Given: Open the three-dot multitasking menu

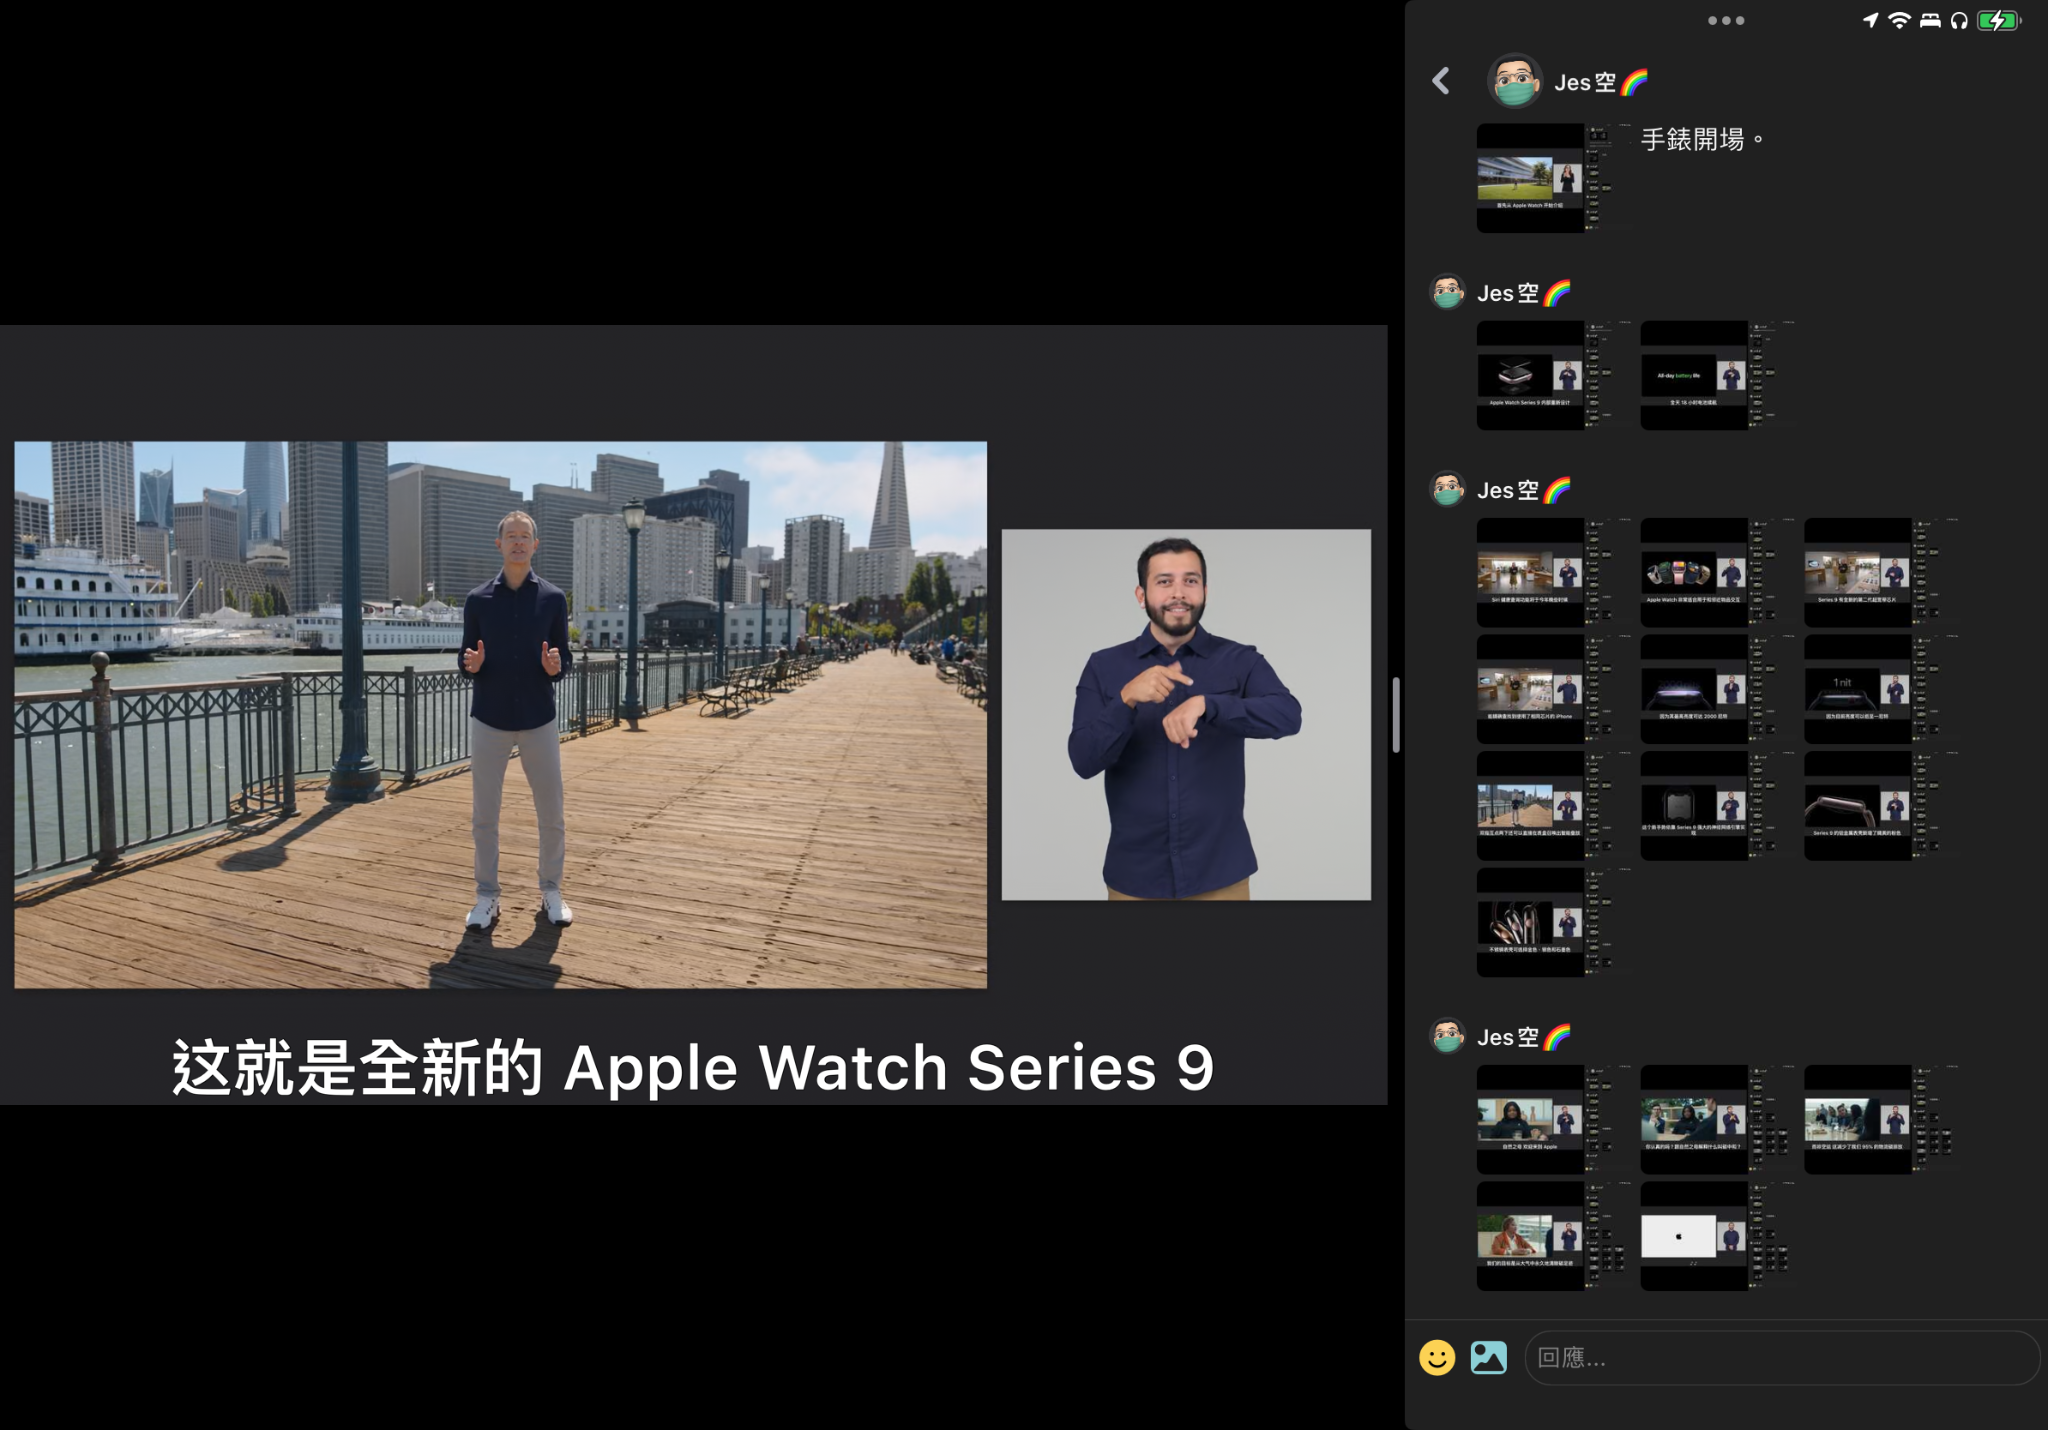Looking at the screenshot, I should tap(1726, 20).
